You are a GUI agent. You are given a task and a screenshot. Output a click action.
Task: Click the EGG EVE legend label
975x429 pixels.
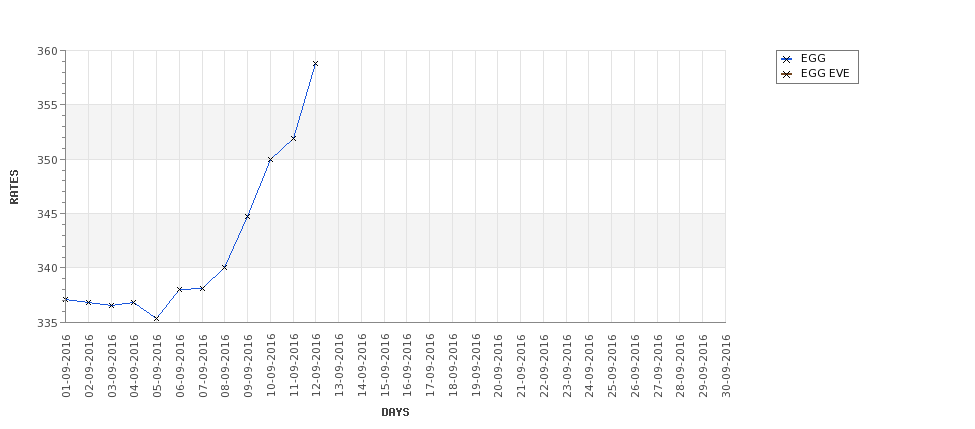point(825,73)
